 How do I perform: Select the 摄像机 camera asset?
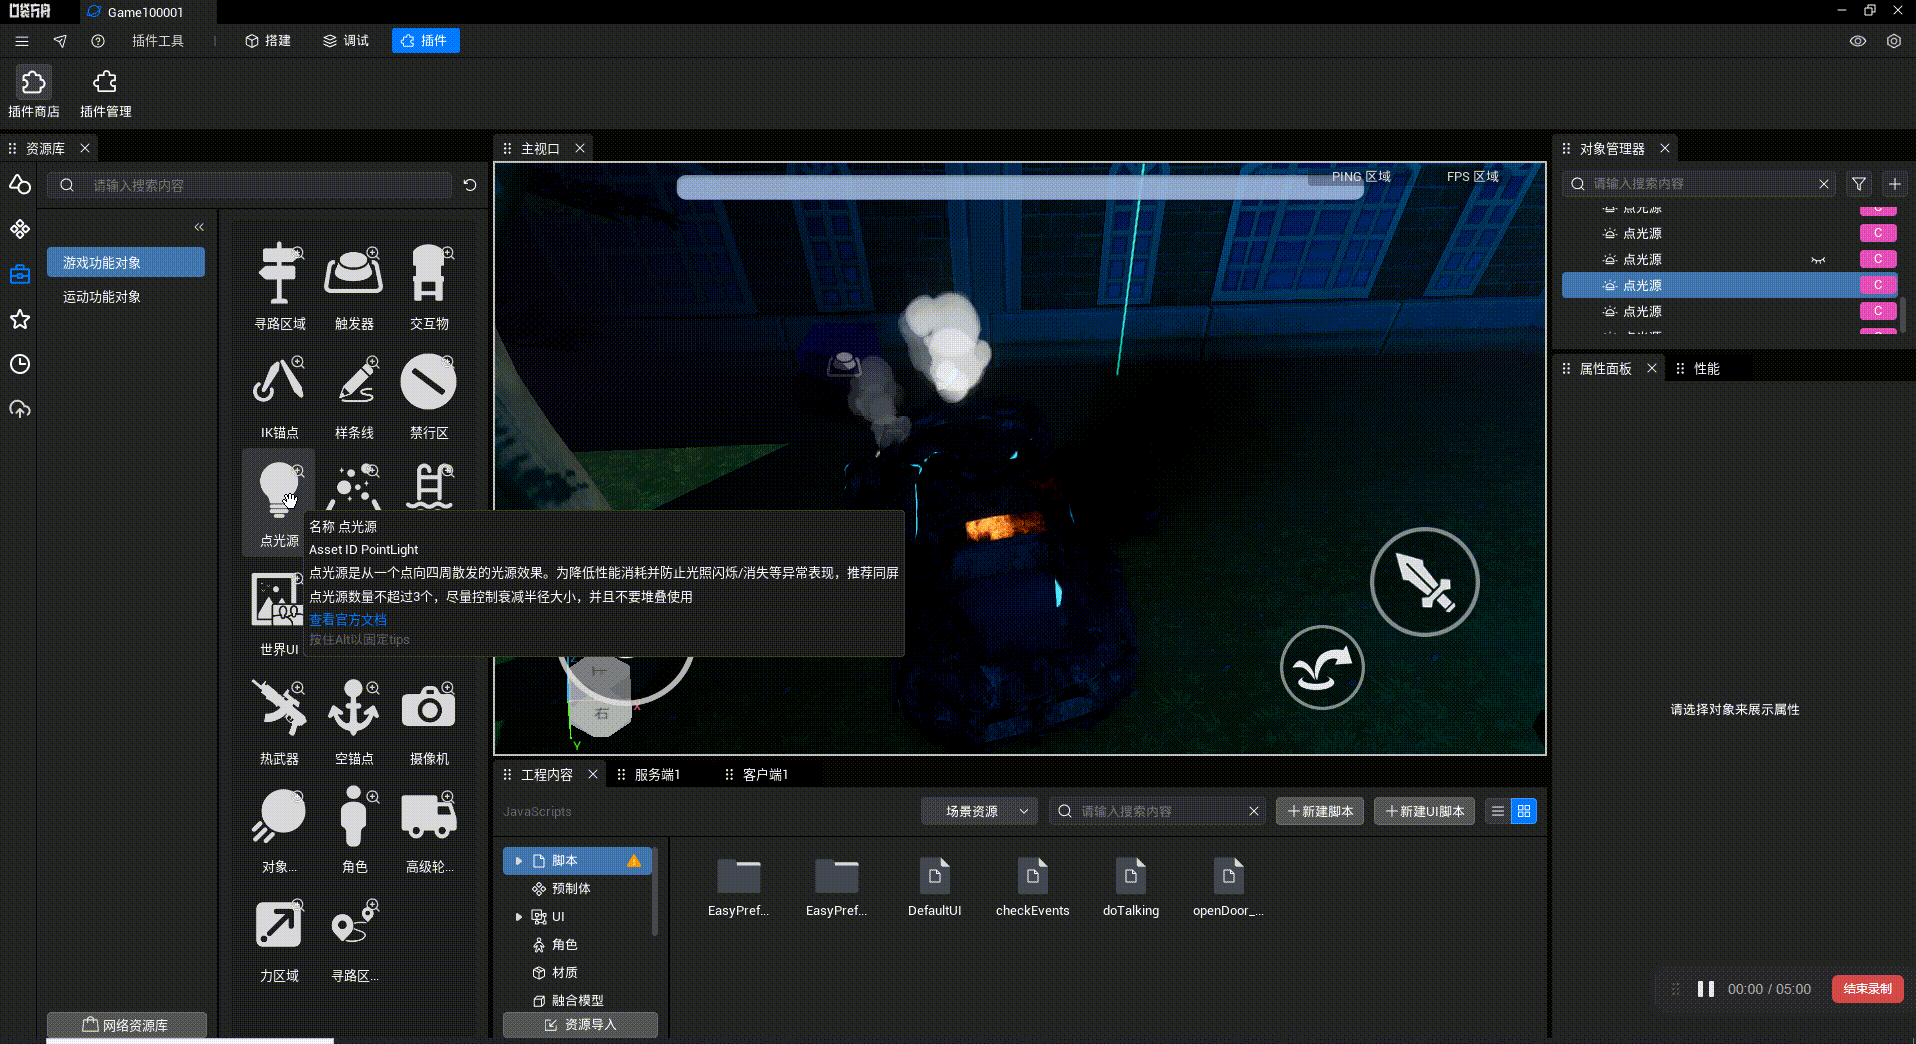pos(429,721)
